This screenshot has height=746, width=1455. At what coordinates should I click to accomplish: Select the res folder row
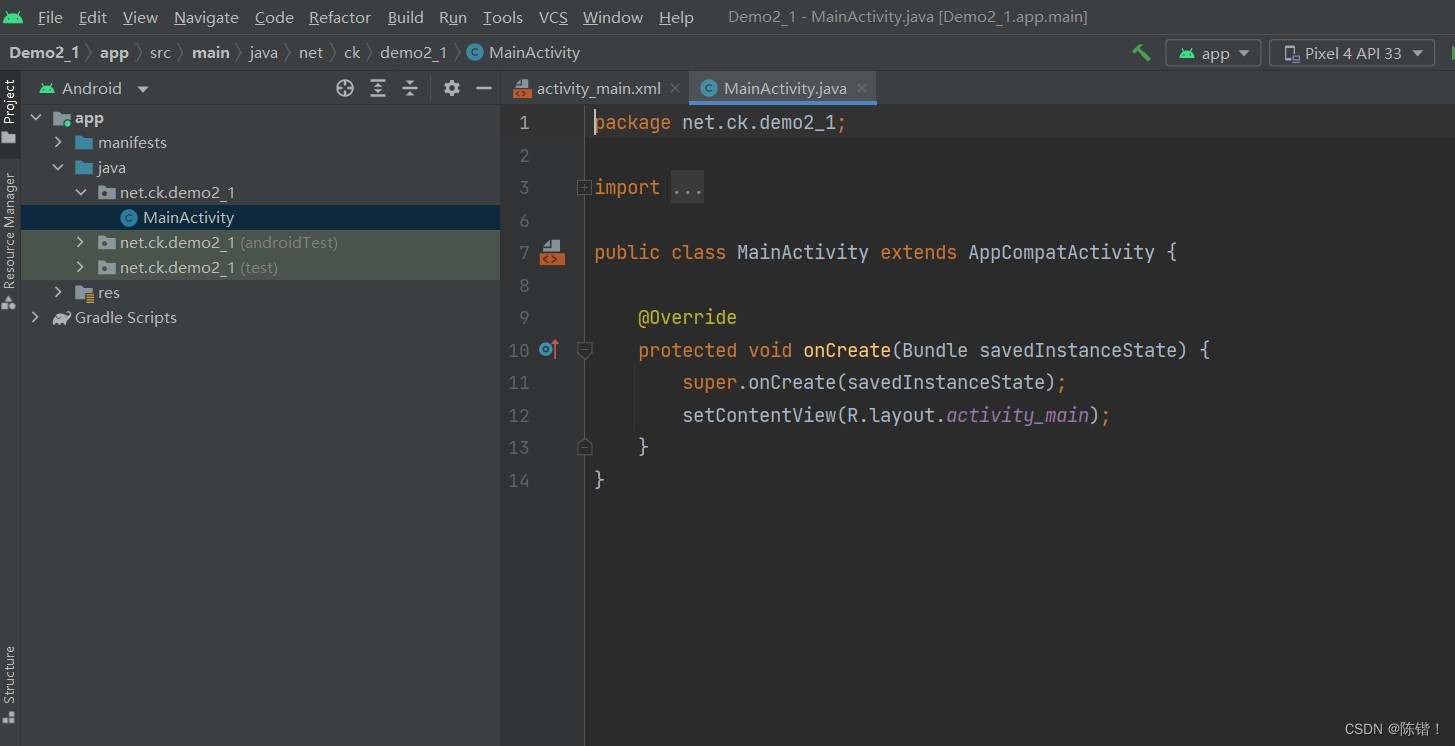pyautogui.click(x=260, y=293)
